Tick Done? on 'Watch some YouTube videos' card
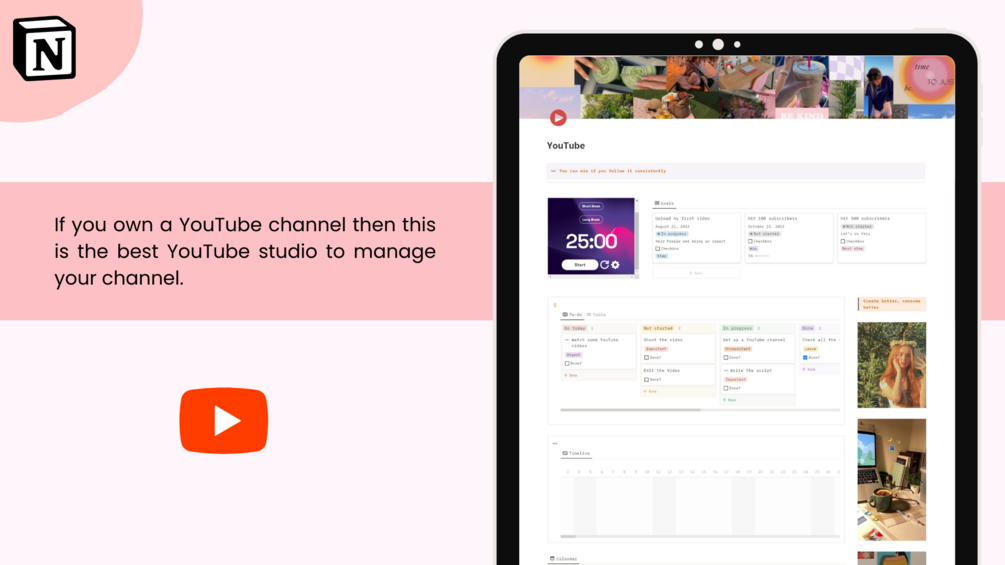 pyautogui.click(x=567, y=363)
